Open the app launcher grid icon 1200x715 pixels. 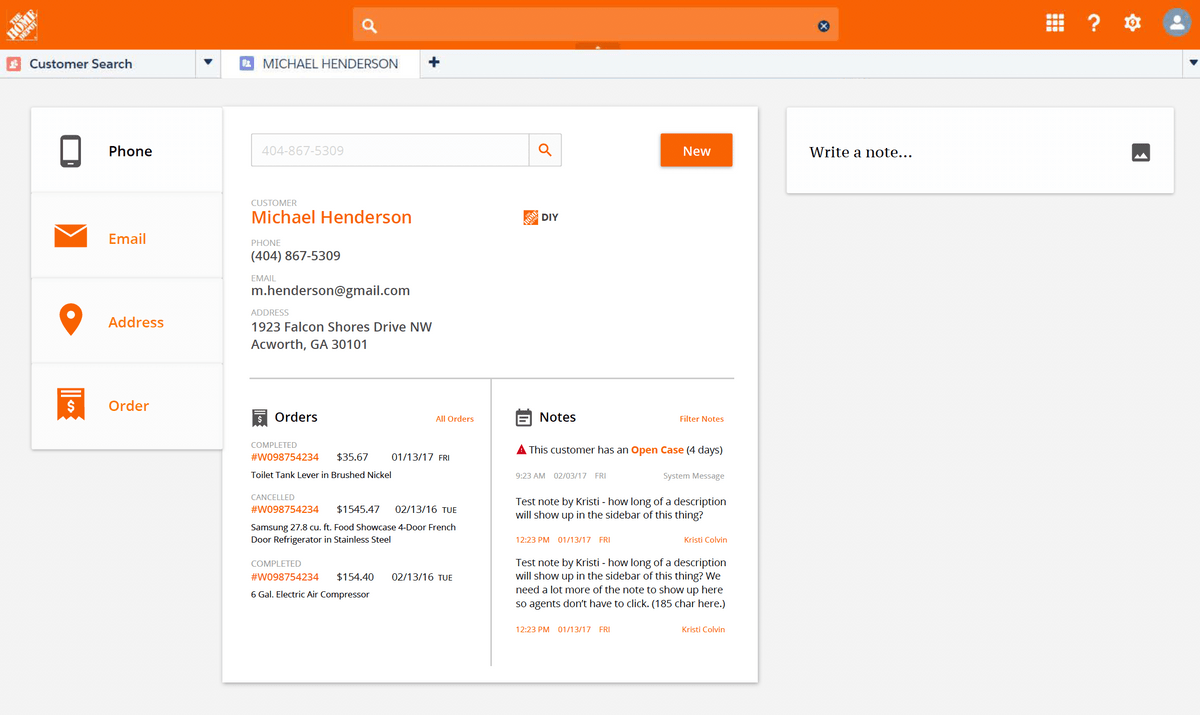[1055, 23]
